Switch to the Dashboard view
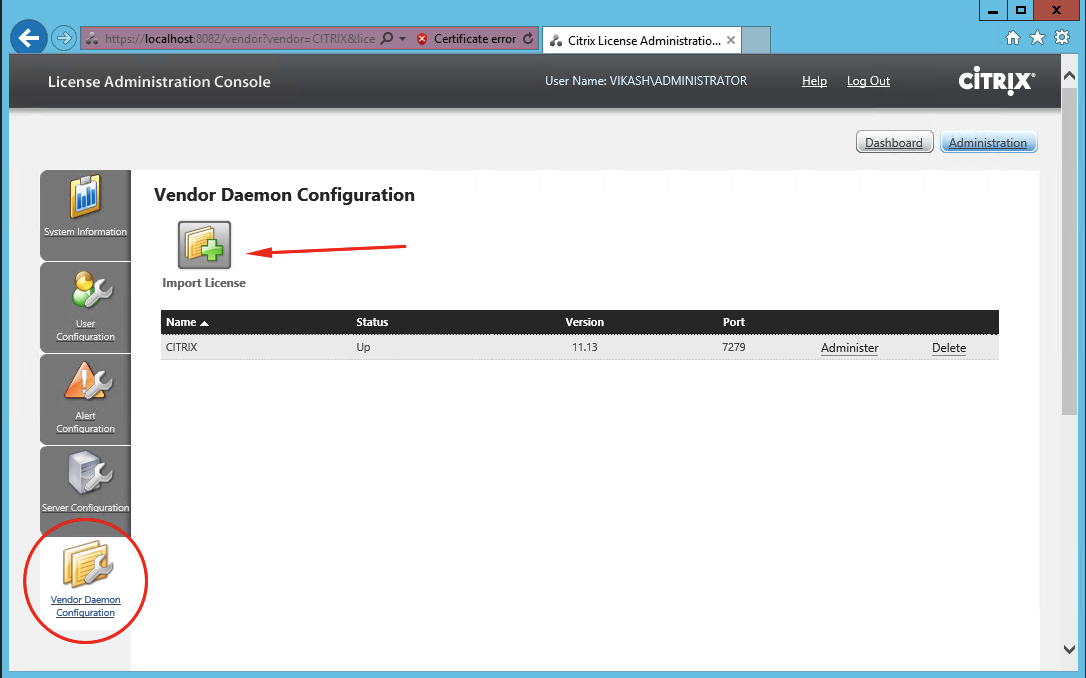 pos(894,143)
